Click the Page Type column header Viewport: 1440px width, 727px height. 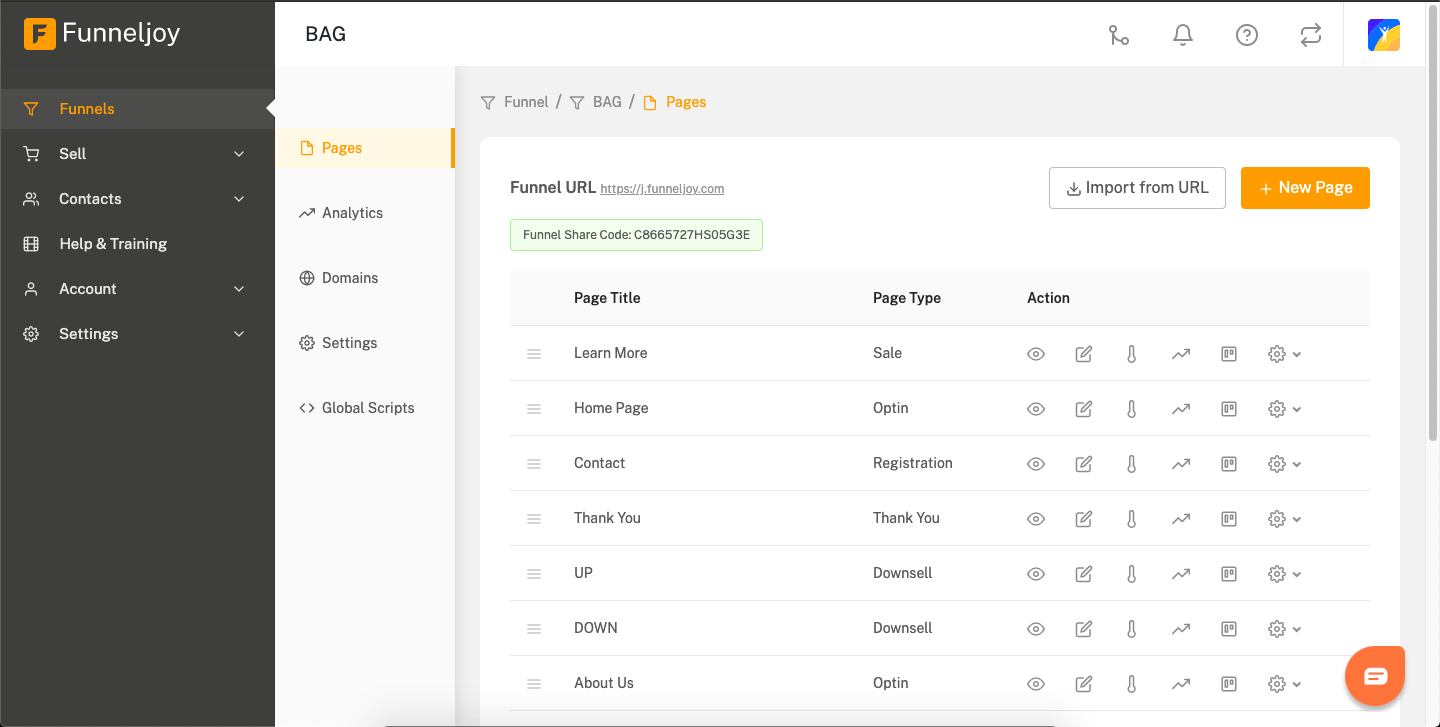coord(907,298)
